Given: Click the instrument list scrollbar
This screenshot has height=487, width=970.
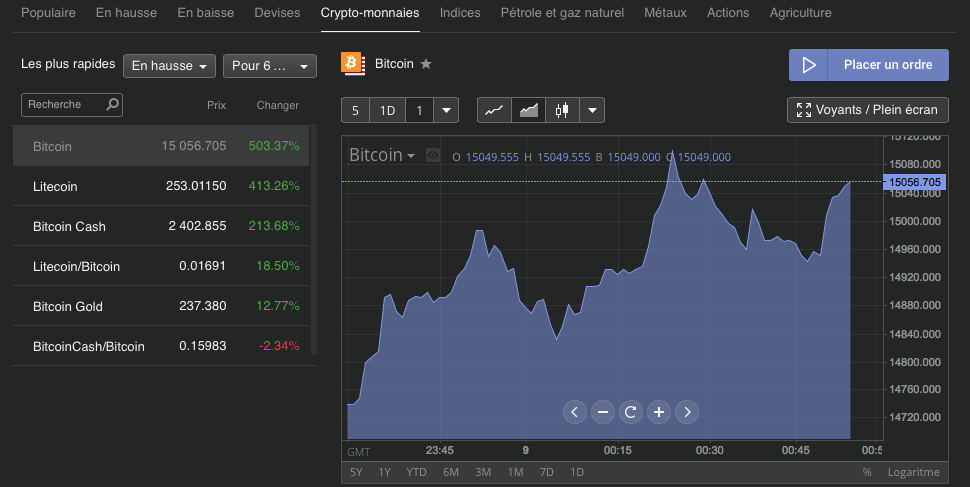Looking at the screenshot, I should (314, 240).
